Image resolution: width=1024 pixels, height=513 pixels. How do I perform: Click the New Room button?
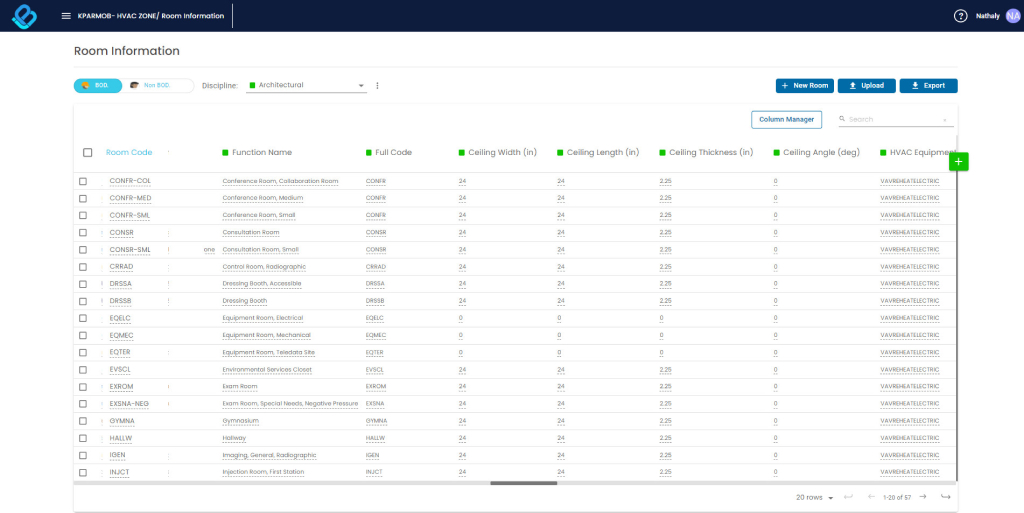(804, 86)
